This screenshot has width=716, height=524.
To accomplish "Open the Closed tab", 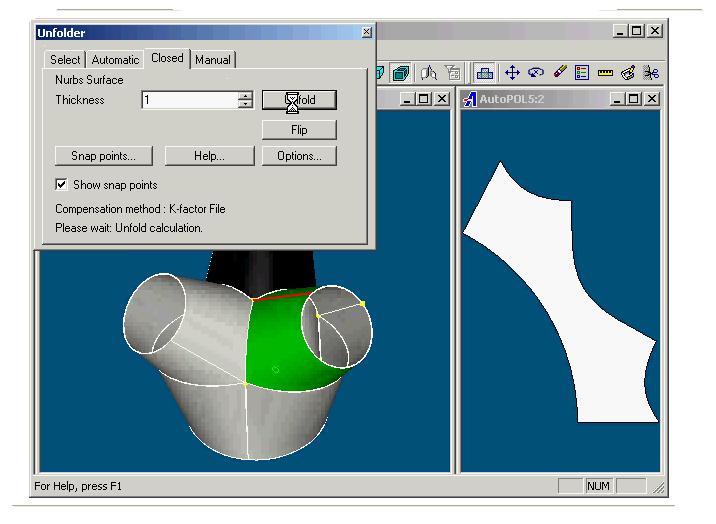I will tap(167, 58).
